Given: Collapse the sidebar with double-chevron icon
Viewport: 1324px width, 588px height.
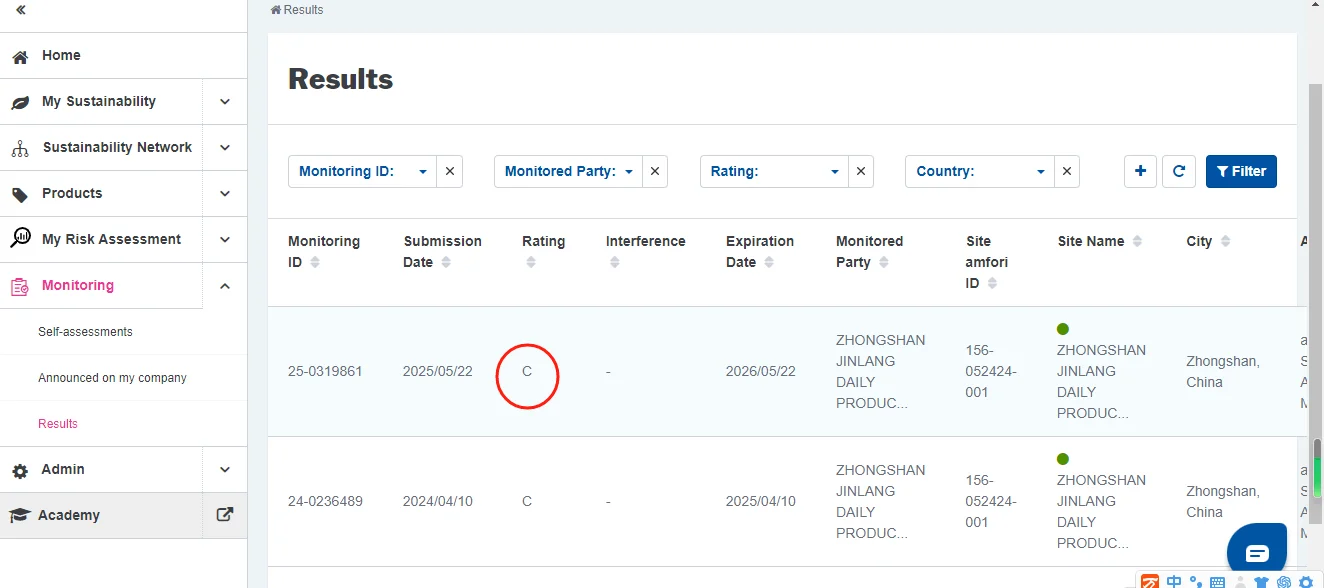Looking at the screenshot, I should pos(20,10).
